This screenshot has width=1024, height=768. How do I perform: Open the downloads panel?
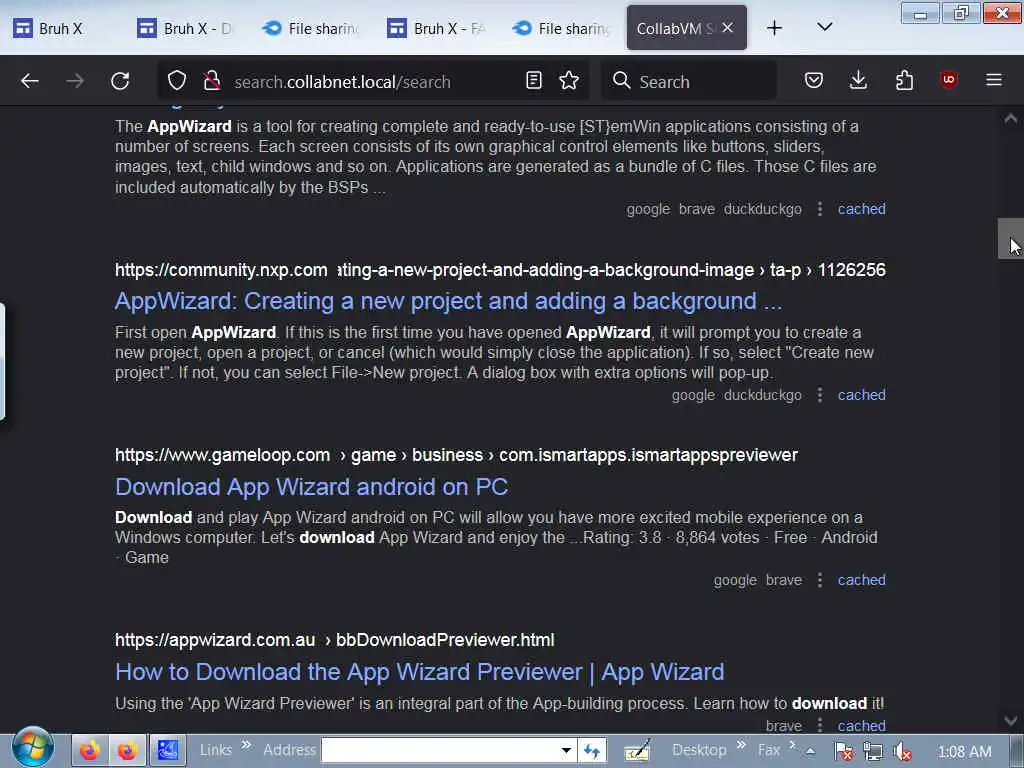coord(859,80)
